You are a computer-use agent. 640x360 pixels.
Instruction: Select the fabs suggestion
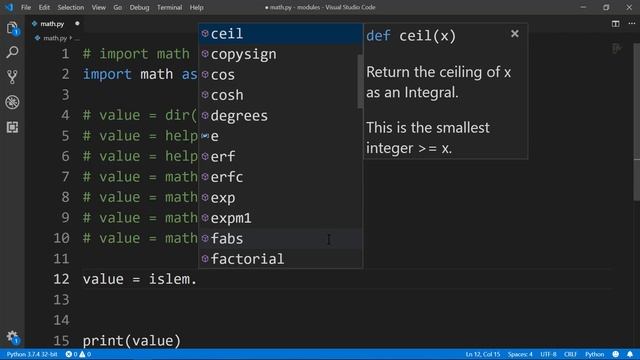[x=280, y=238]
